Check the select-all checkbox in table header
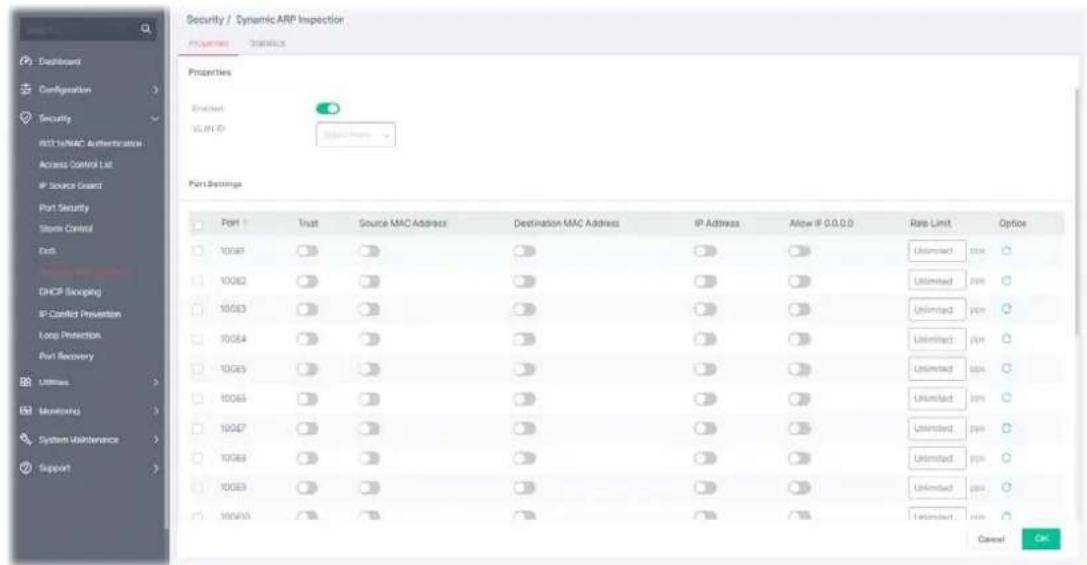 click(198, 225)
